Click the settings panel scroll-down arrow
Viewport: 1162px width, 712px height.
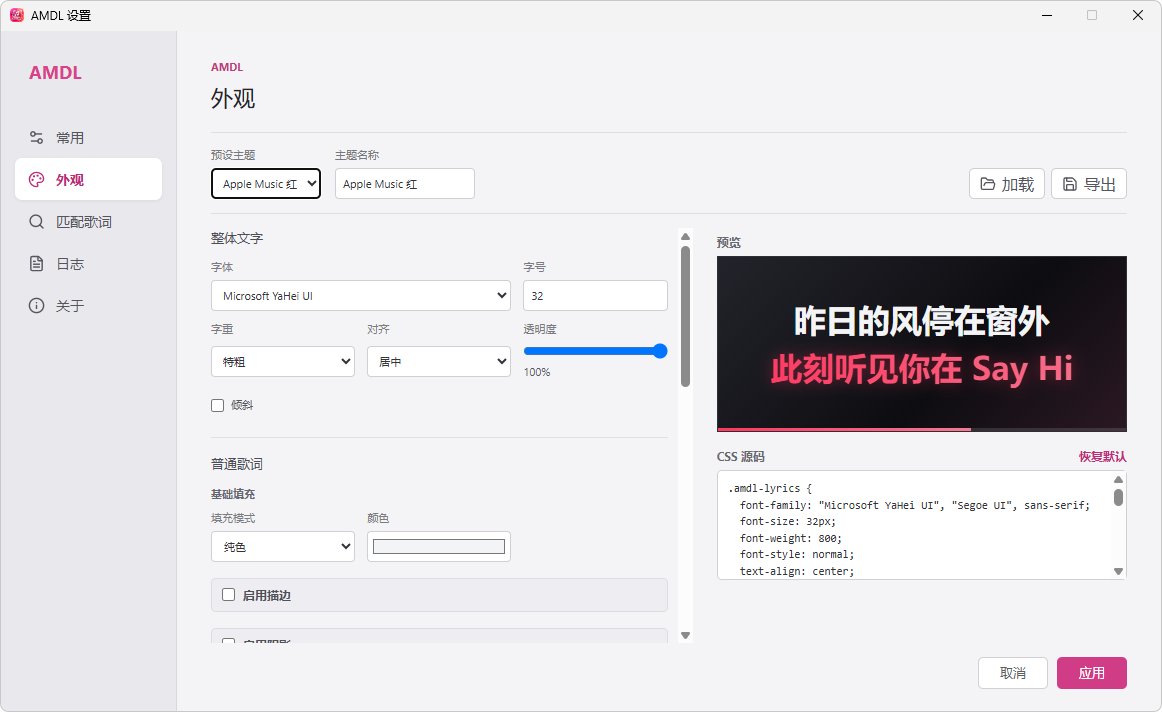[x=685, y=635]
